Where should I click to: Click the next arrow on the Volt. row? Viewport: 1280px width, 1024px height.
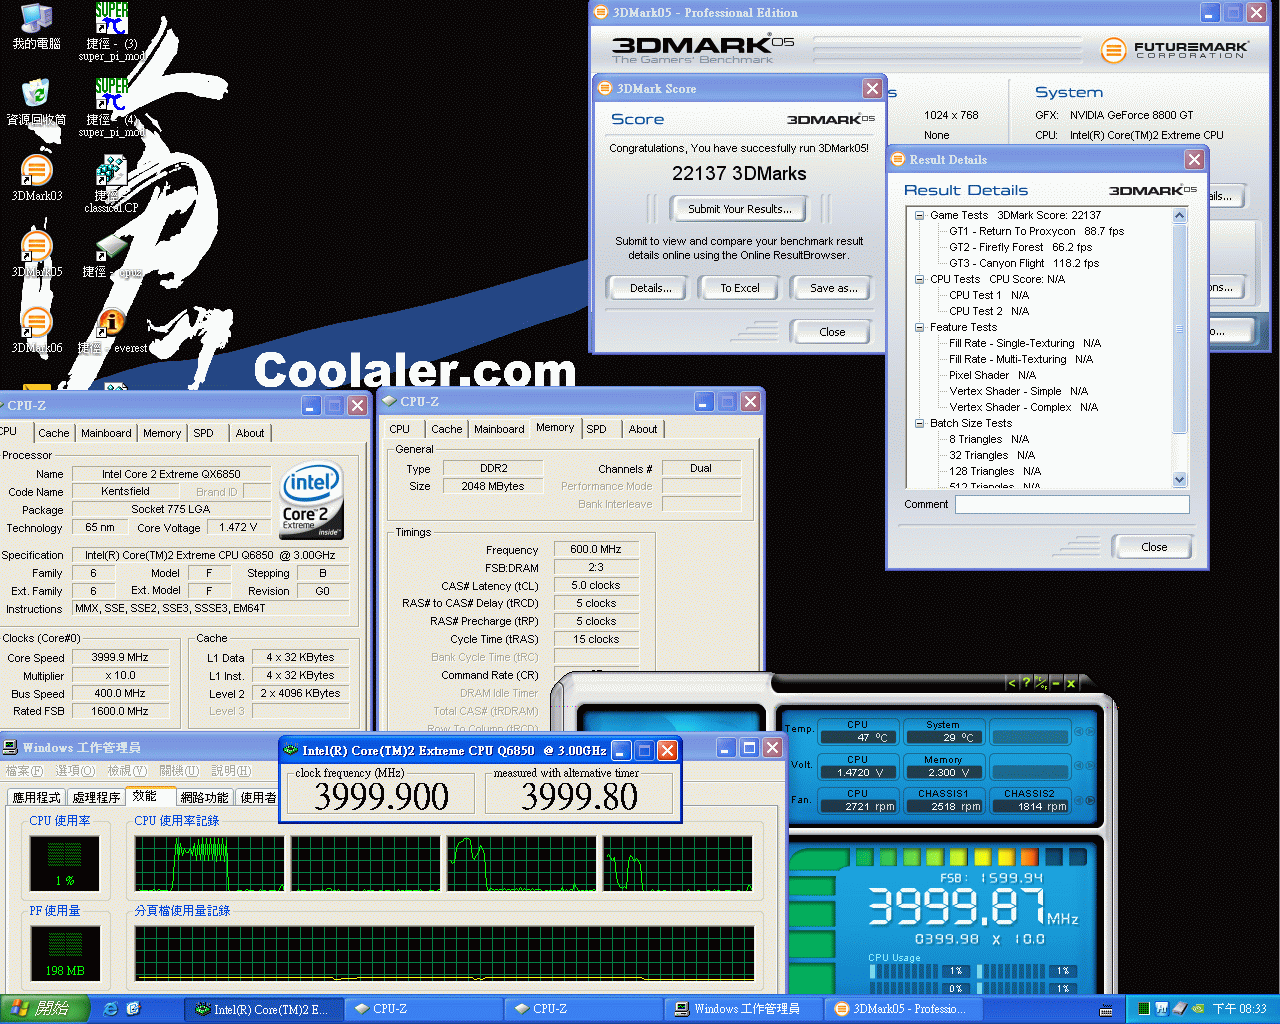1089,766
